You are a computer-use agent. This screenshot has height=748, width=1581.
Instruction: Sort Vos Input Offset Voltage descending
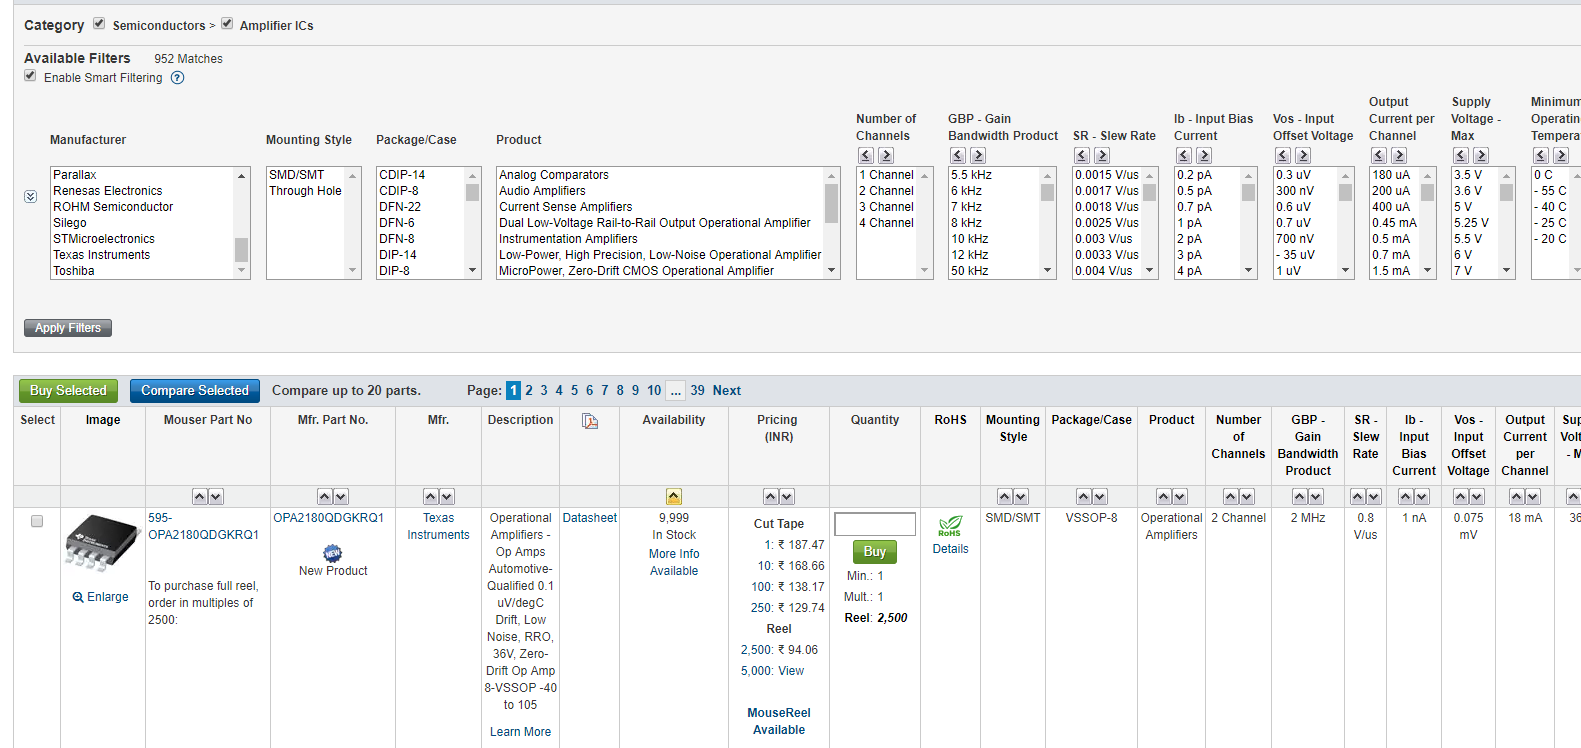point(1477,497)
